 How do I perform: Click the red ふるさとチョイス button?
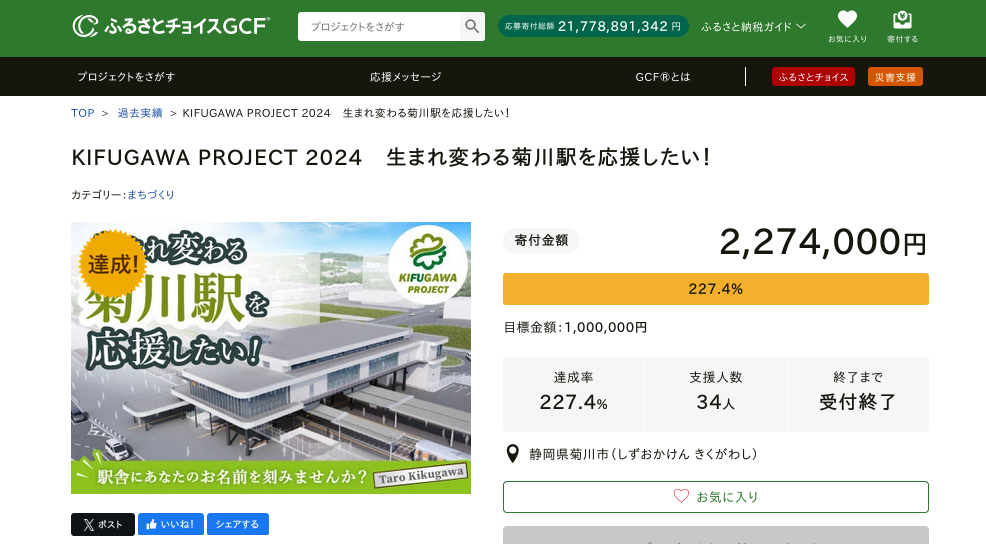click(x=813, y=77)
